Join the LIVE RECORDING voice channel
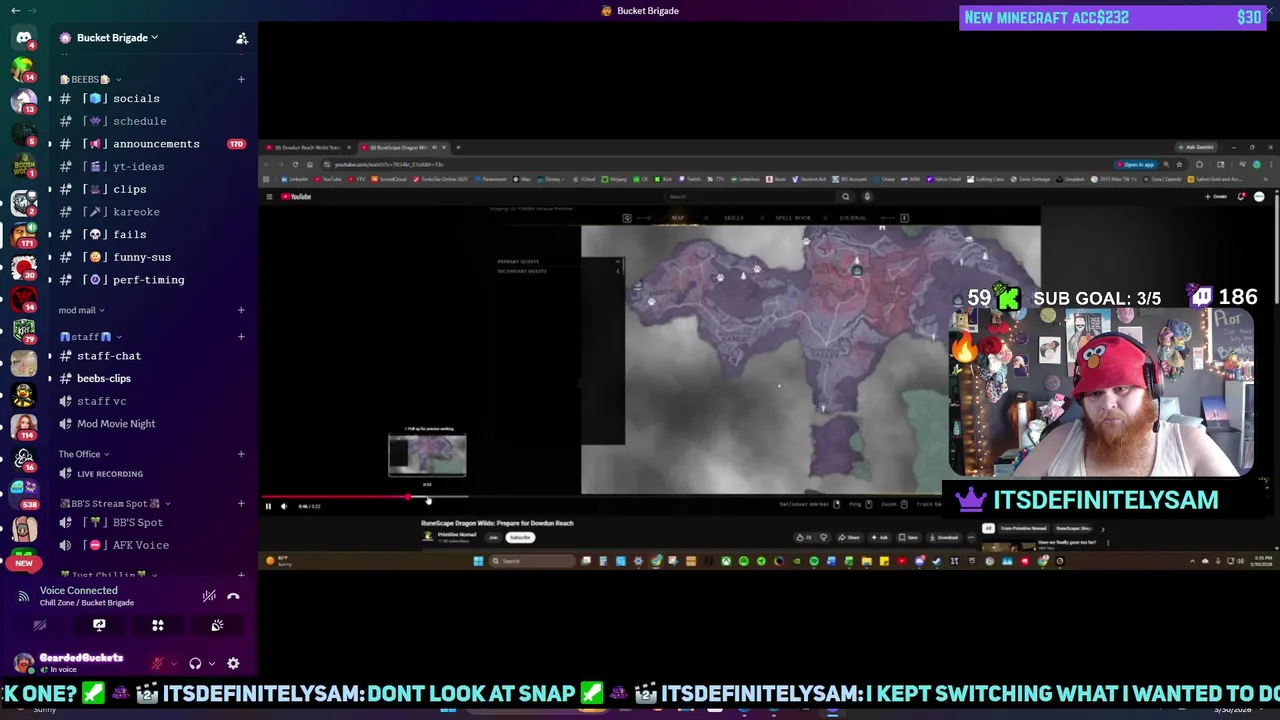This screenshot has width=1280, height=720. (152, 474)
